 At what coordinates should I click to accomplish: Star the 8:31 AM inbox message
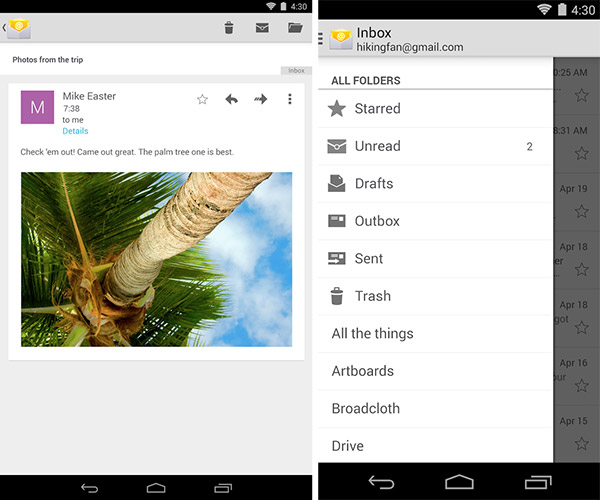(580, 153)
